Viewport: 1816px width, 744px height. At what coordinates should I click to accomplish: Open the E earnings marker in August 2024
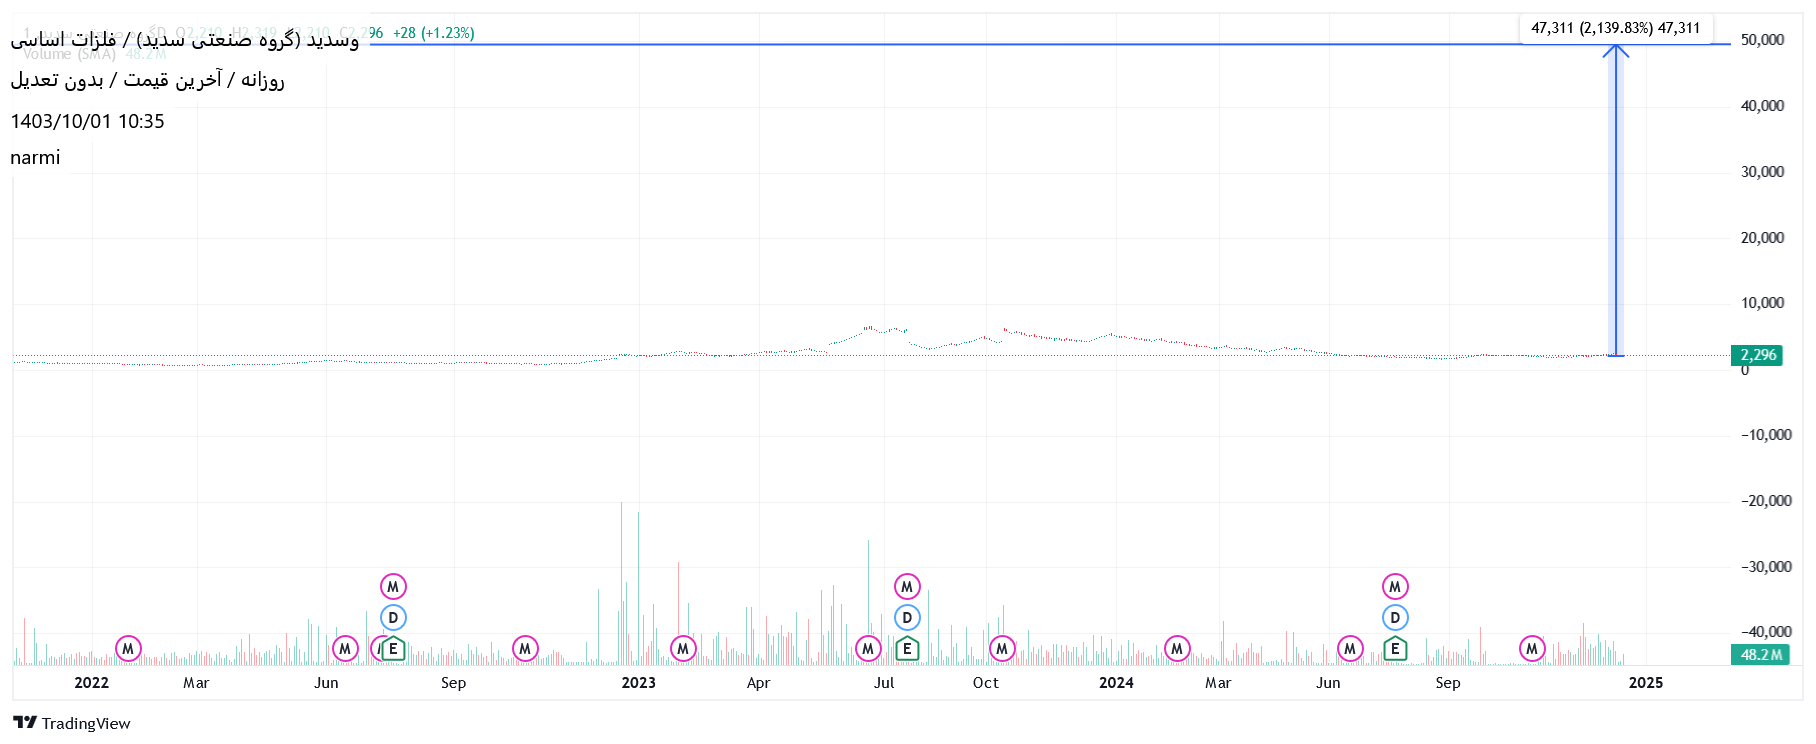click(1395, 649)
